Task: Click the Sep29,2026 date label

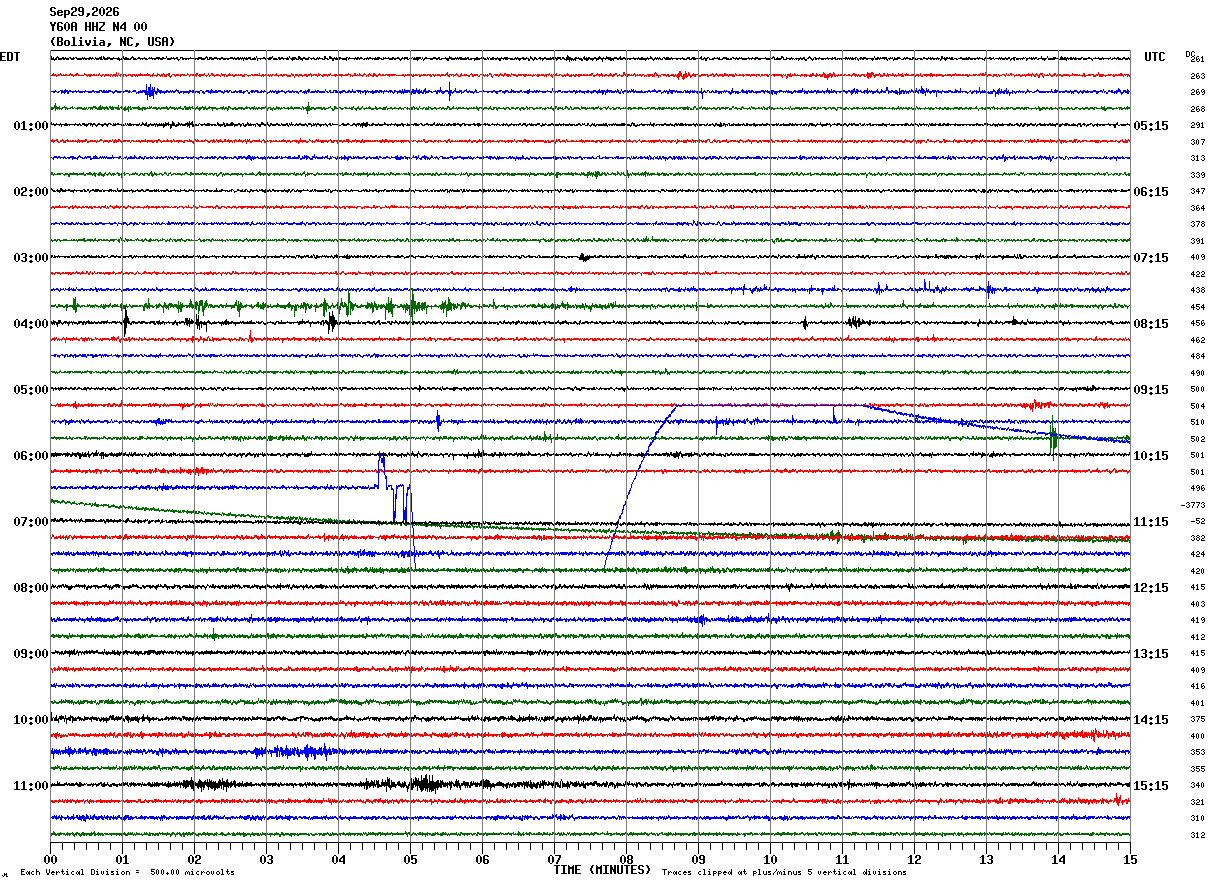Action: click(x=84, y=12)
